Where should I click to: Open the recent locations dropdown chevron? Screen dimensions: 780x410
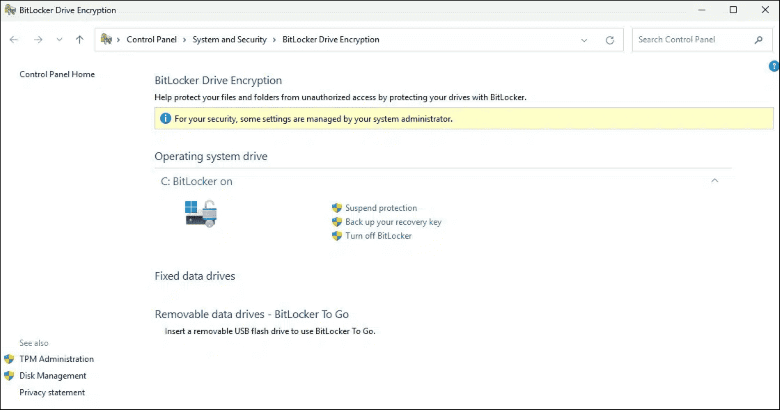[x=59, y=40]
